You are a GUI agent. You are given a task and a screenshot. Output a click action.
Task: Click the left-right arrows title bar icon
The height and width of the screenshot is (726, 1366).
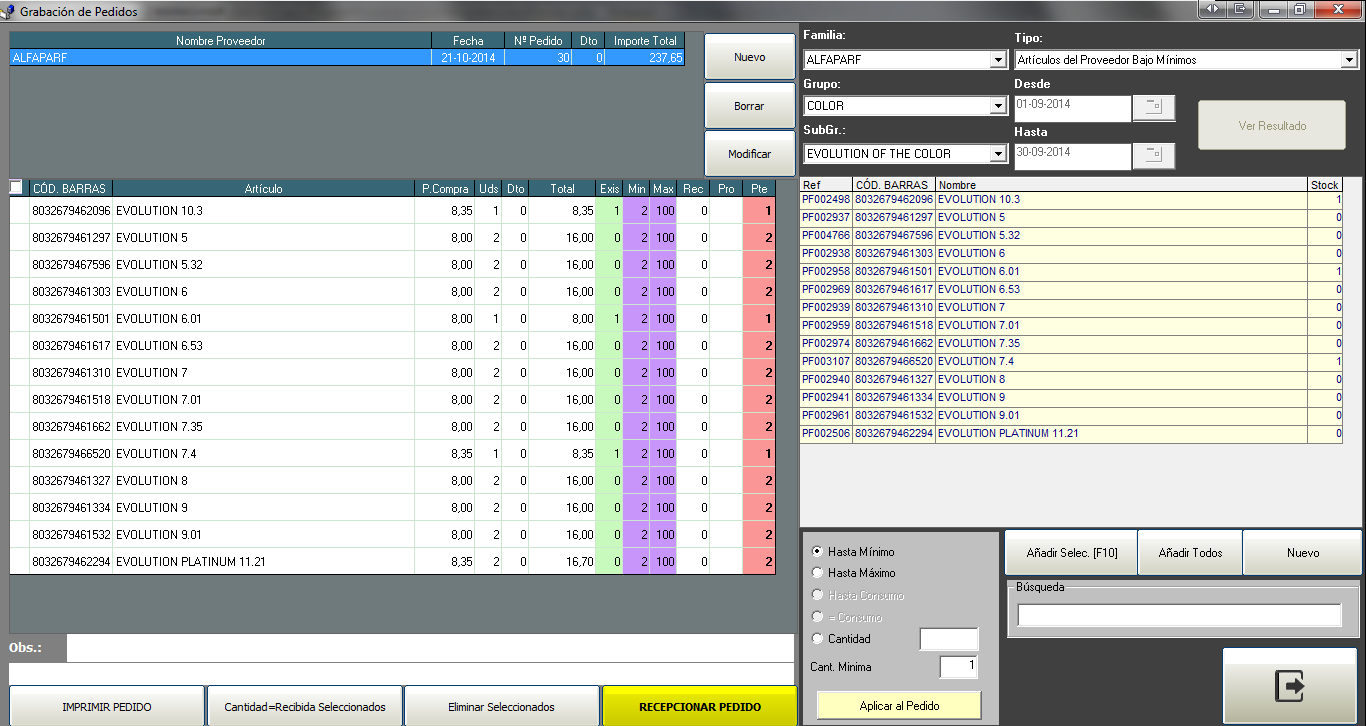(x=1212, y=9)
